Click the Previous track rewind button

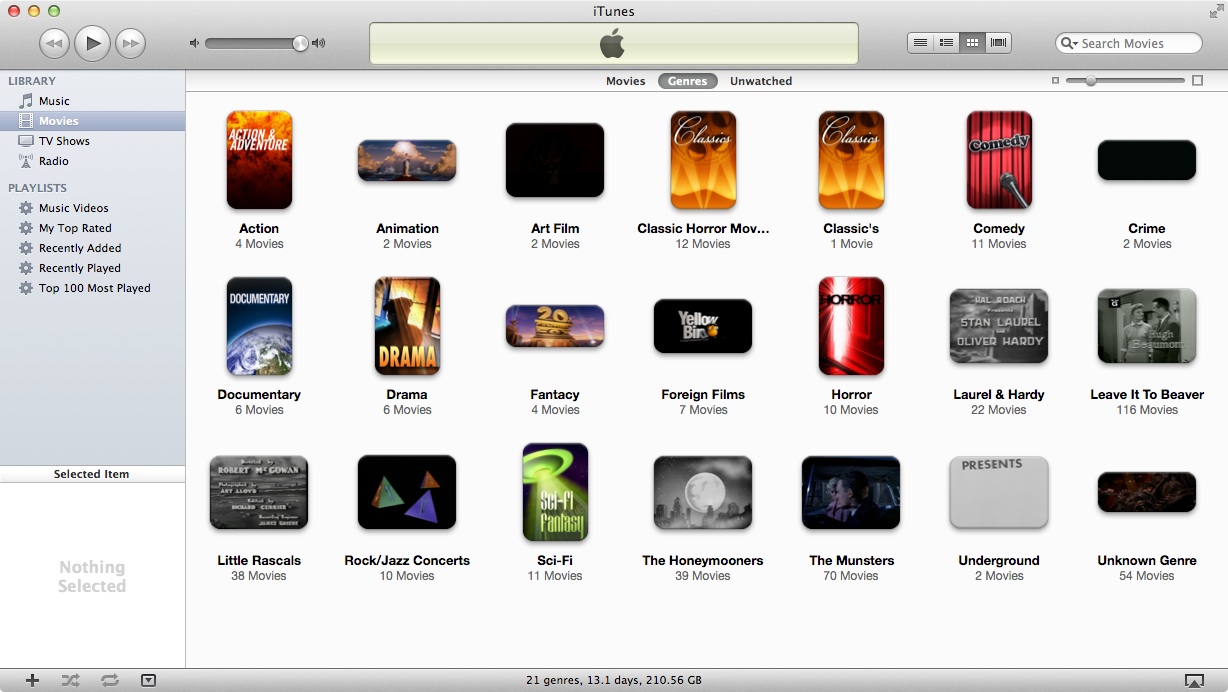point(54,43)
